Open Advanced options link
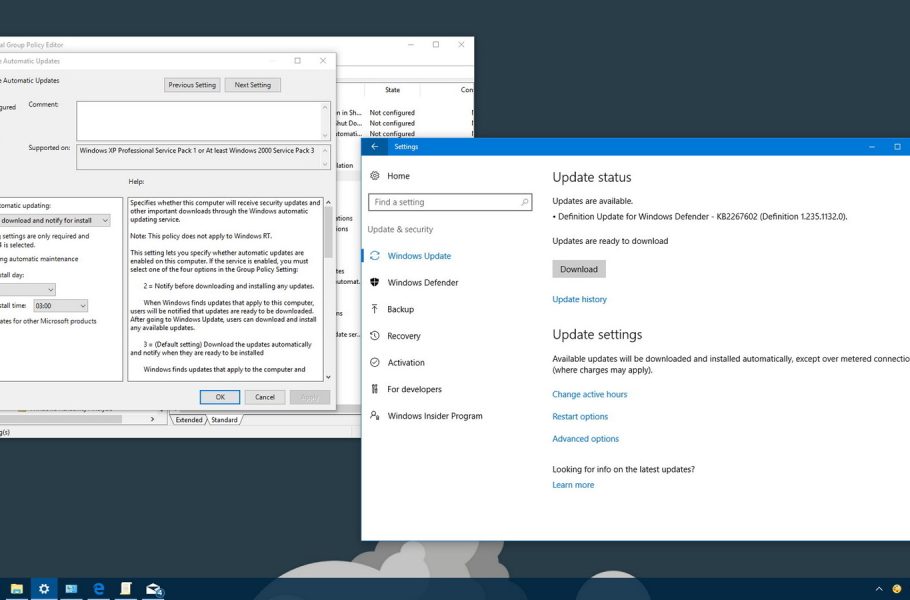Image resolution: width=910 pixels, height=600 pixels. coord(585,439)
